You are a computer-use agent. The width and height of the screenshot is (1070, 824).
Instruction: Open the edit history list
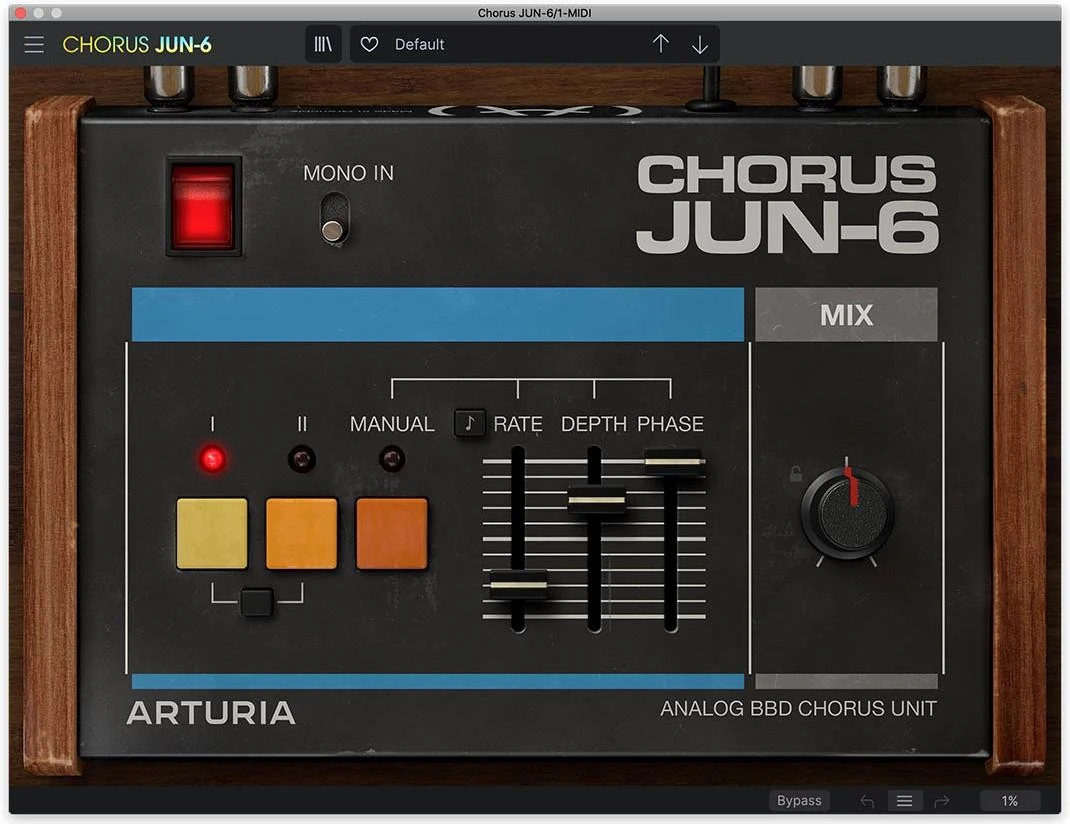point(904,801)
